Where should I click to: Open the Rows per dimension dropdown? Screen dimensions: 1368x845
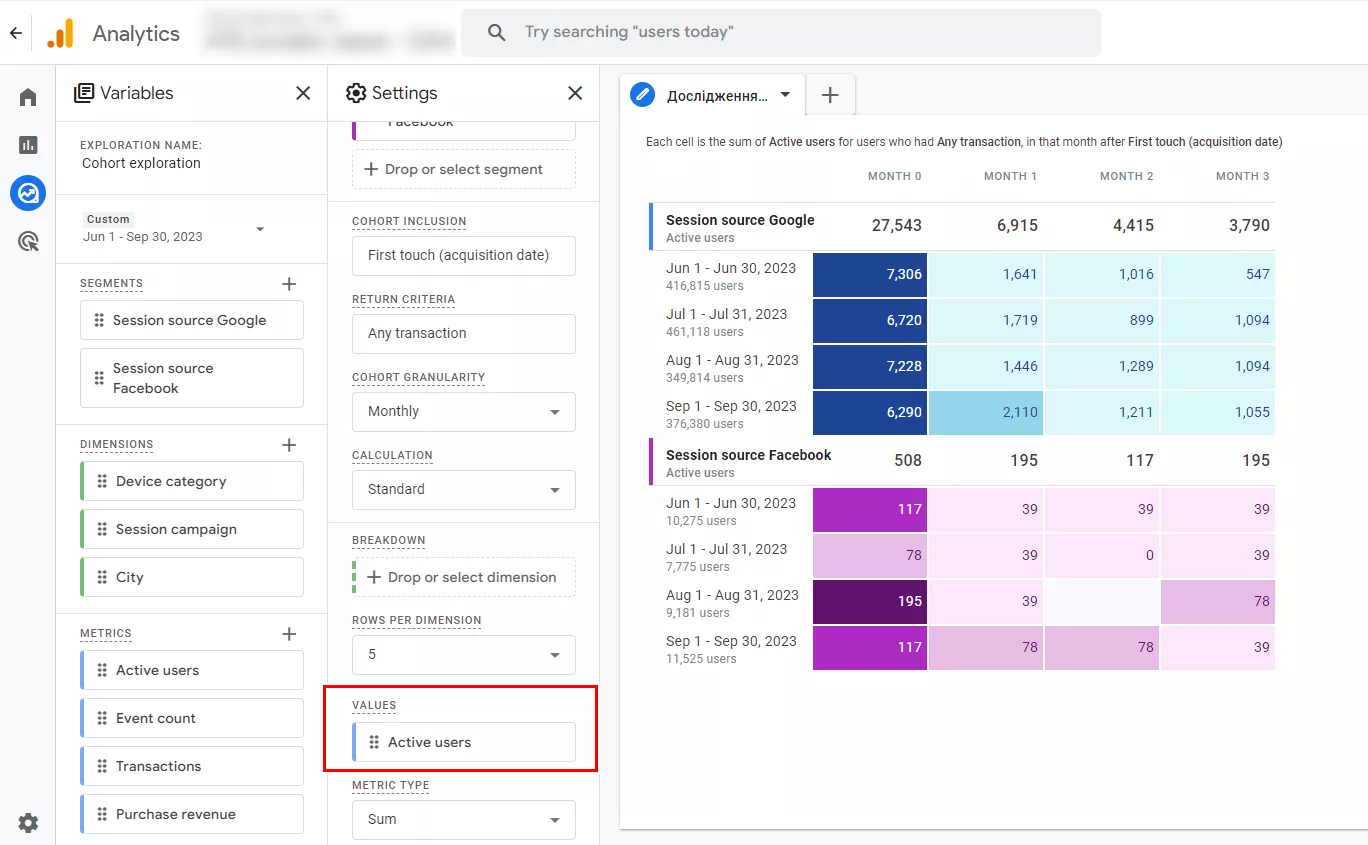(464, 655)
